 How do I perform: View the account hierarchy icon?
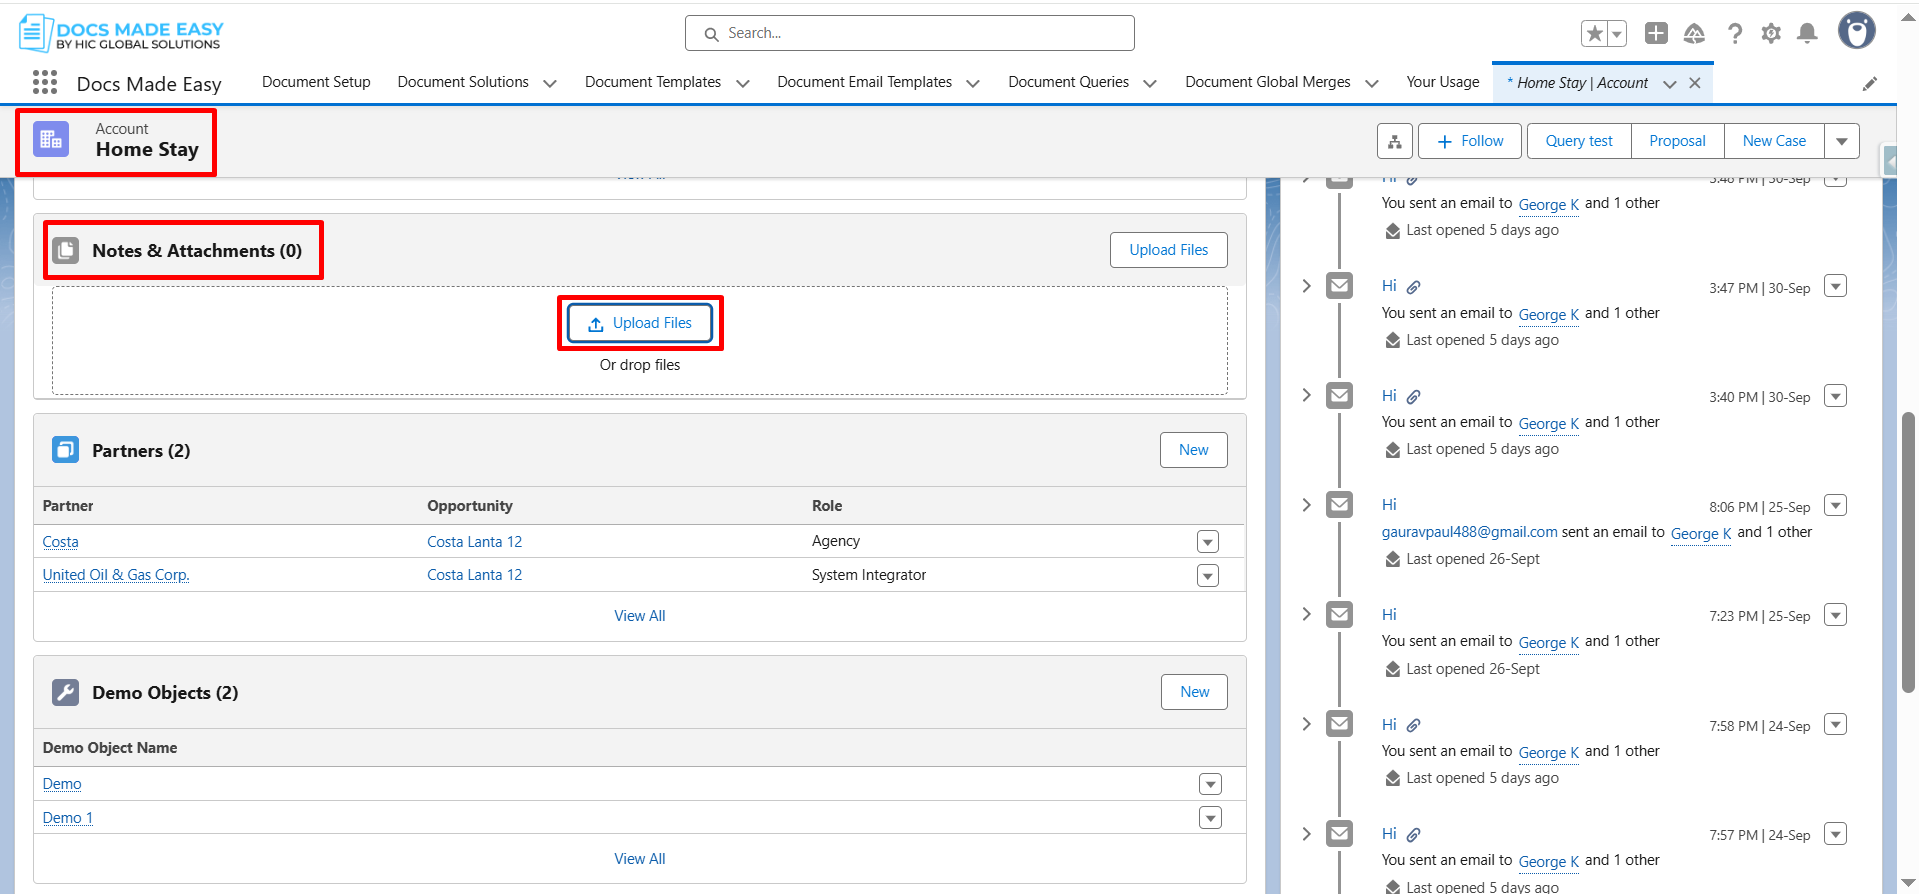(x=1394, y=141)
